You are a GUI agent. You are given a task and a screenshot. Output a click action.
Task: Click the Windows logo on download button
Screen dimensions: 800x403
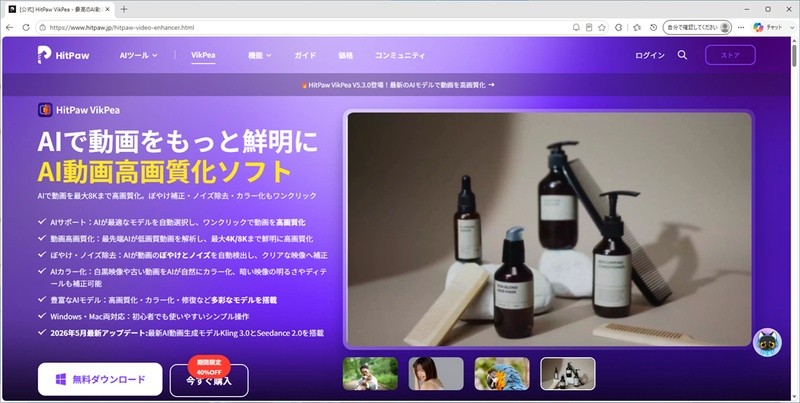pos(61,379)
